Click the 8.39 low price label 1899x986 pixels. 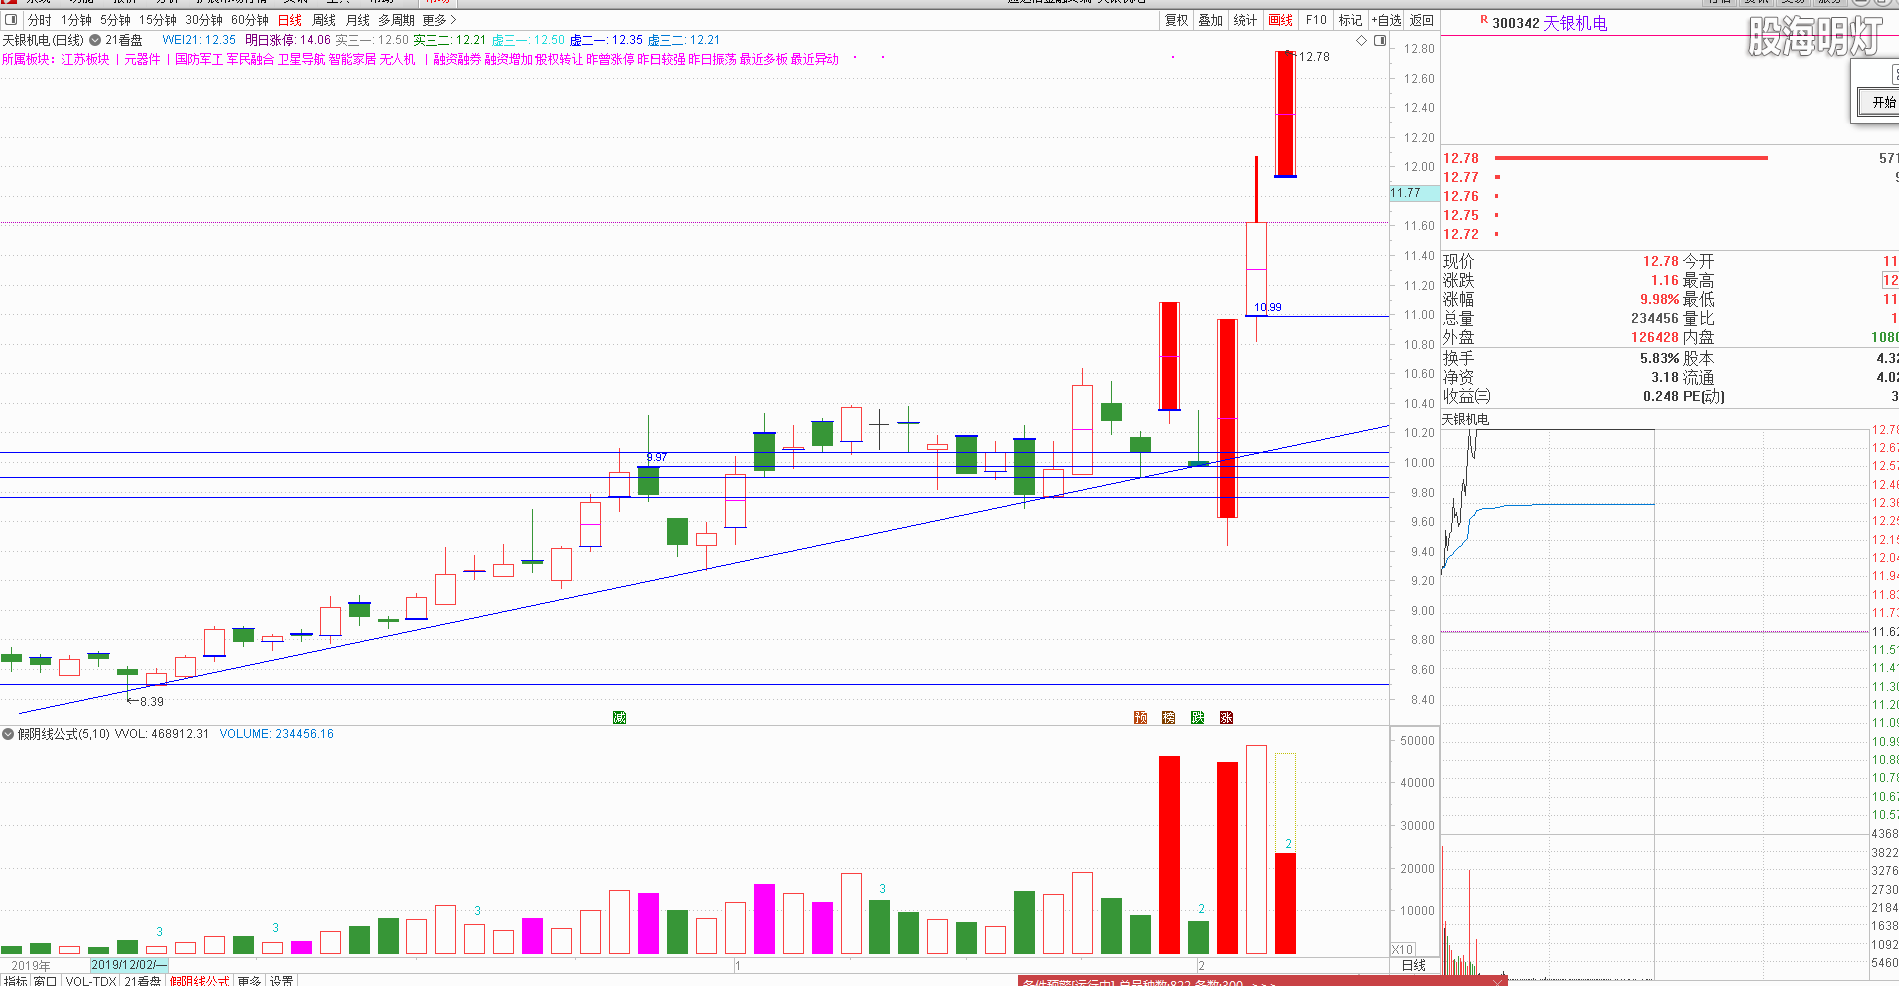pos(151,702)
